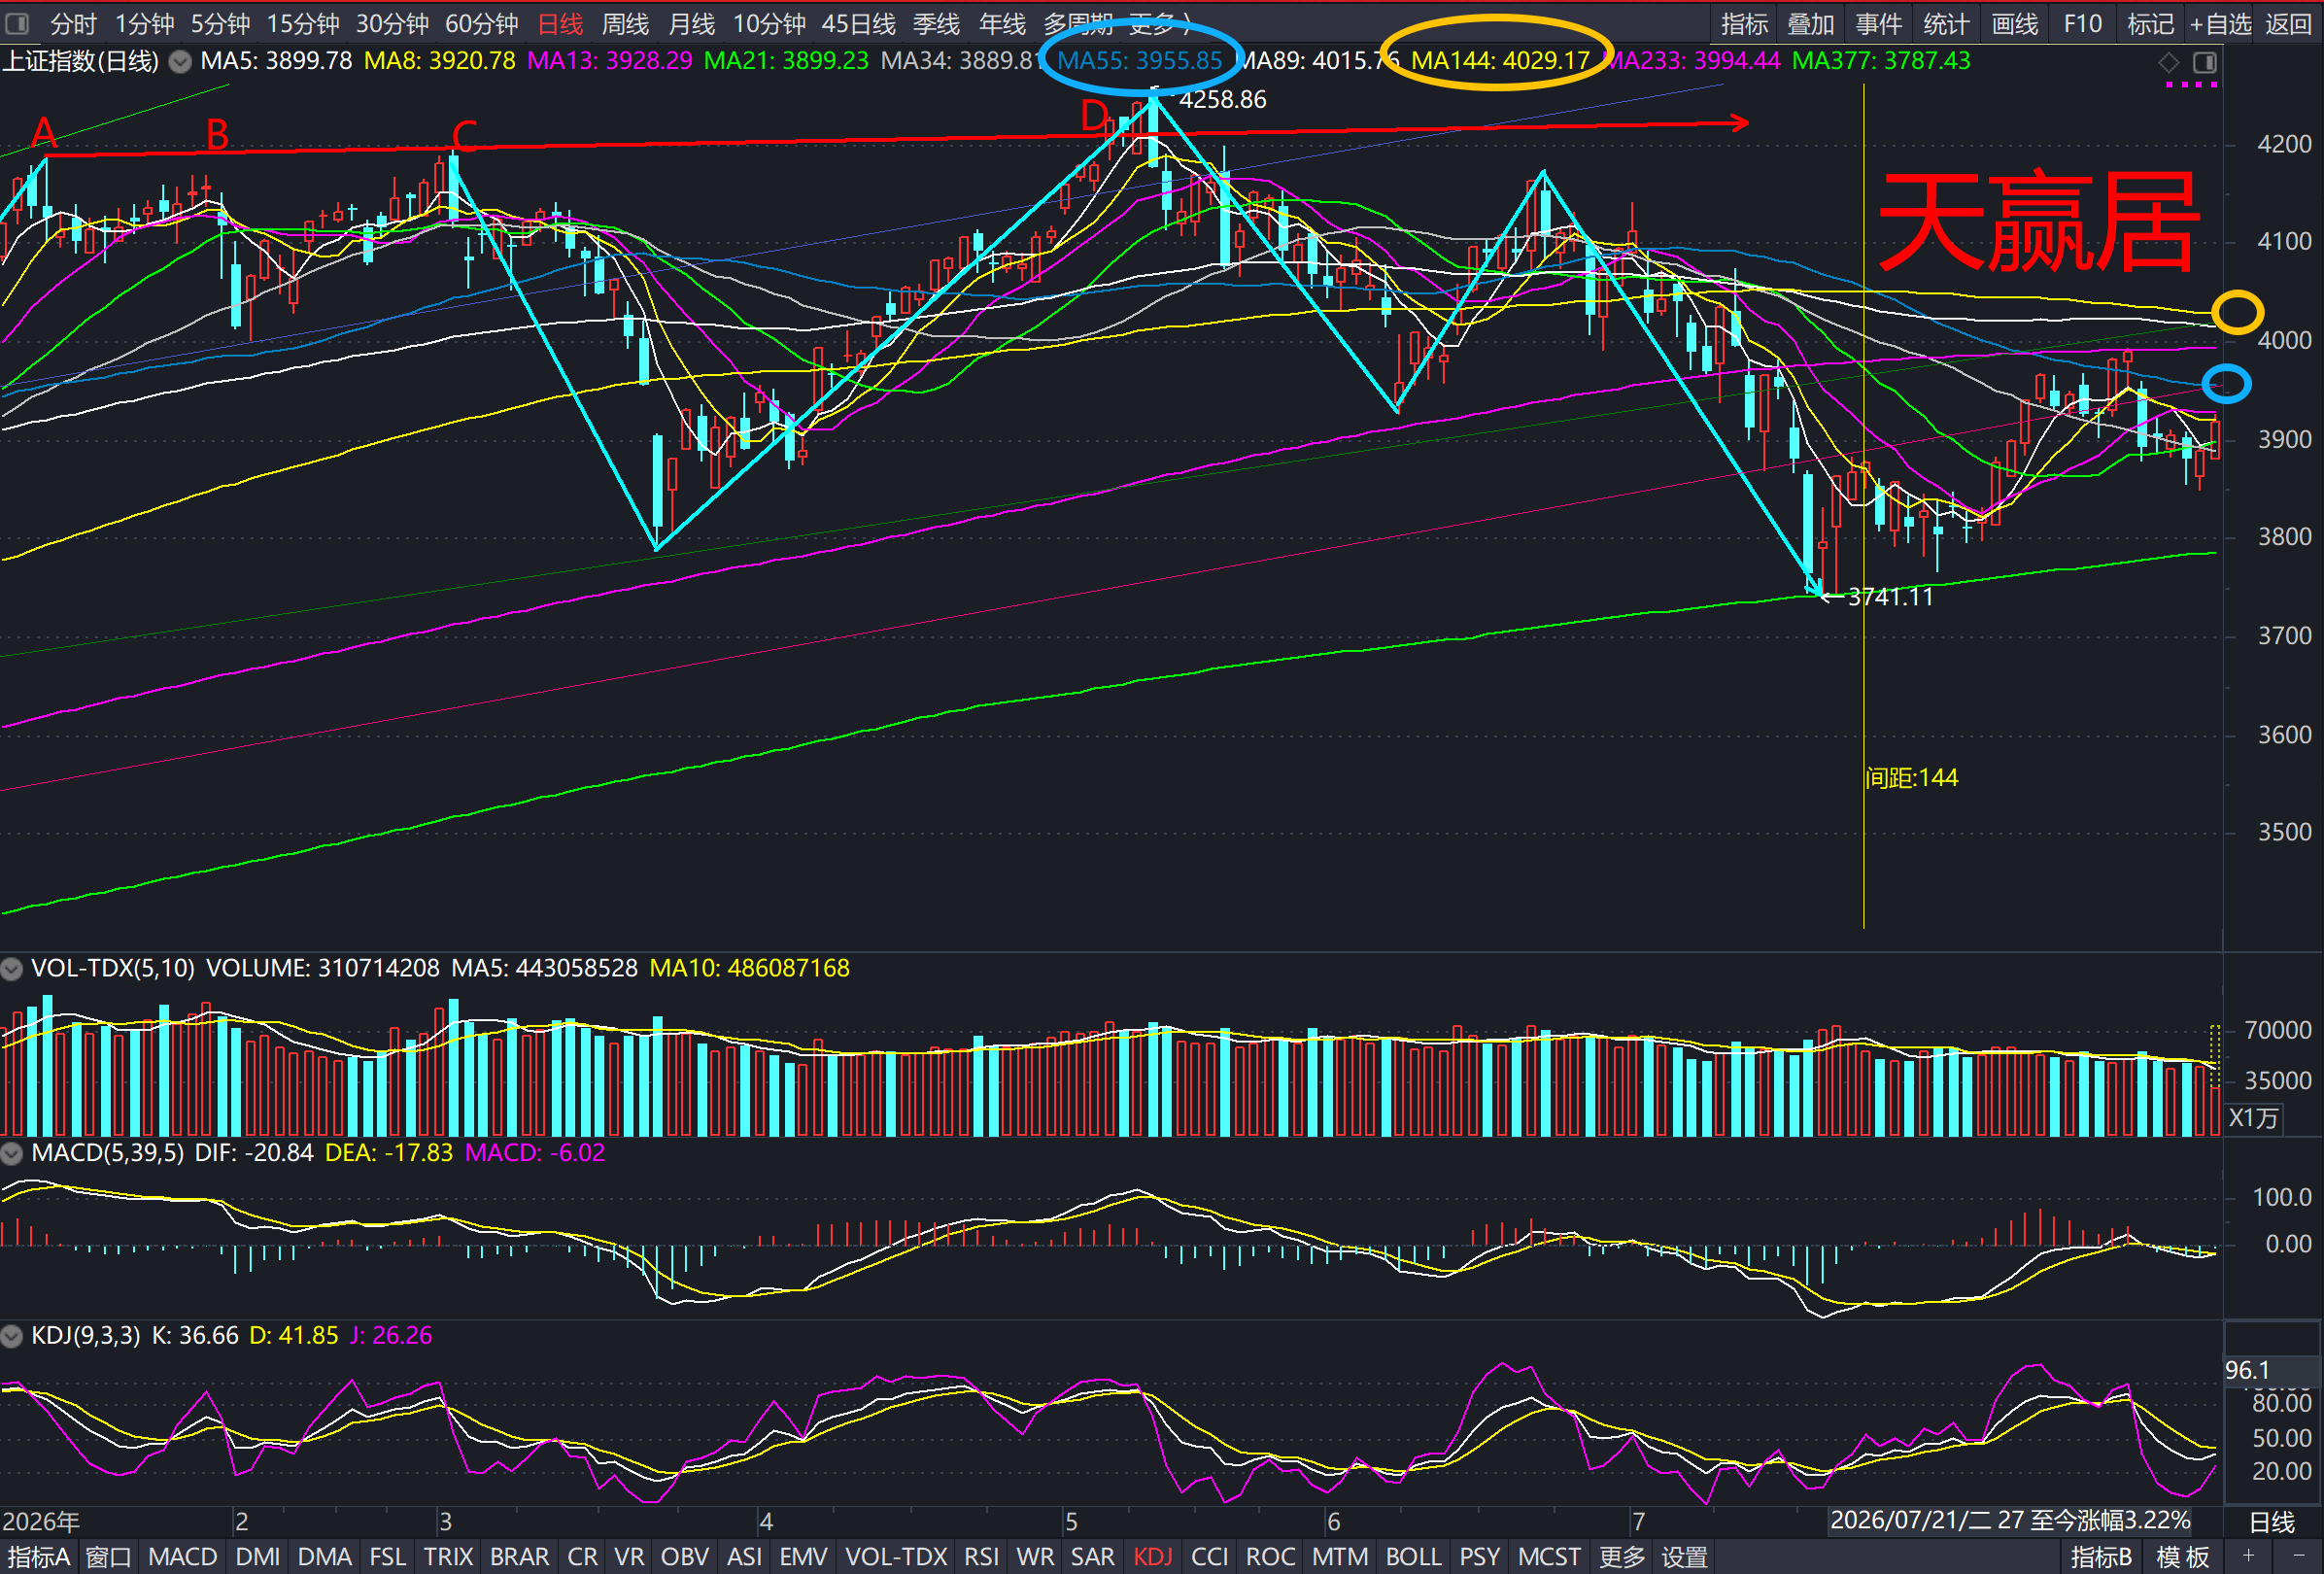Expand the main chart MA indicator arrow
Screen dimensions: 2324x1574
click(x=180, y=62)
